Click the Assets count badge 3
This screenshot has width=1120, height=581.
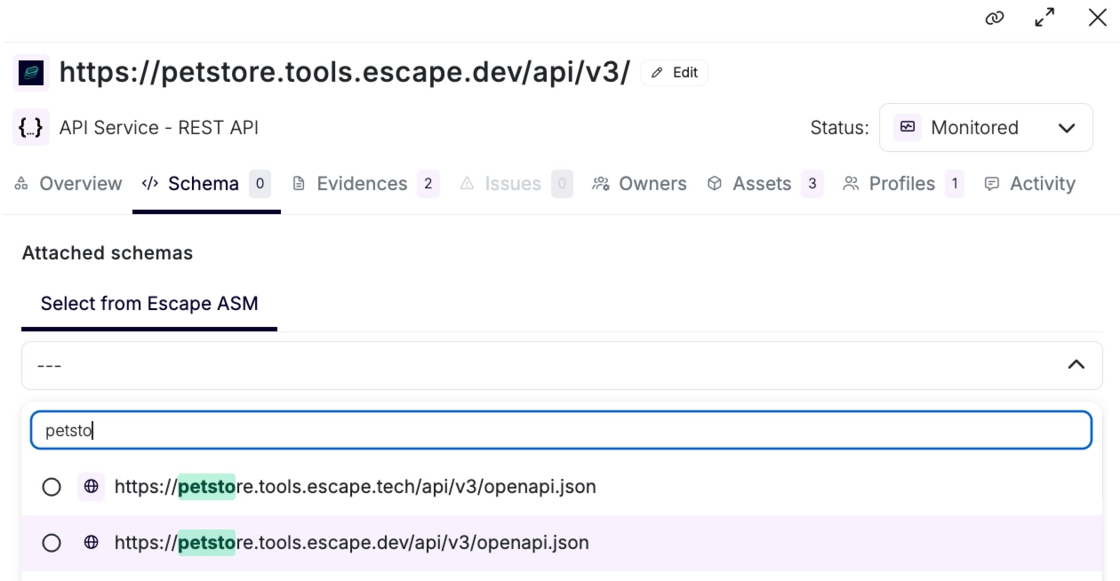(812, 184)
